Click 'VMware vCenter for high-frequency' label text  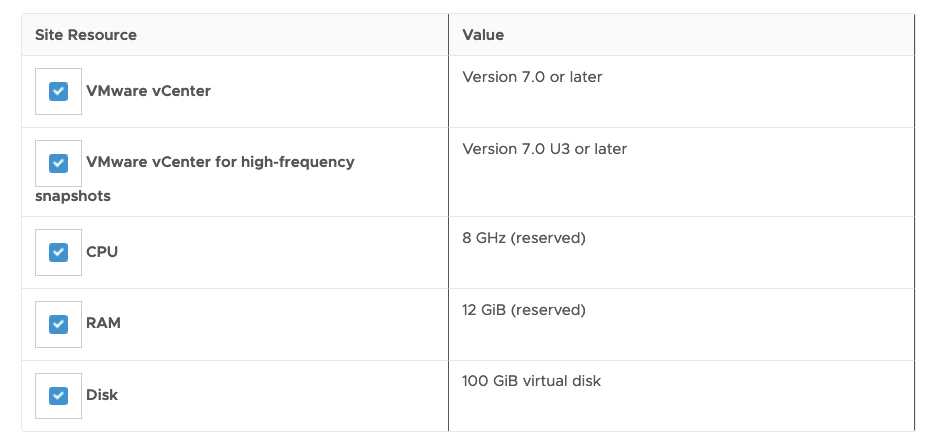point(220,162)
